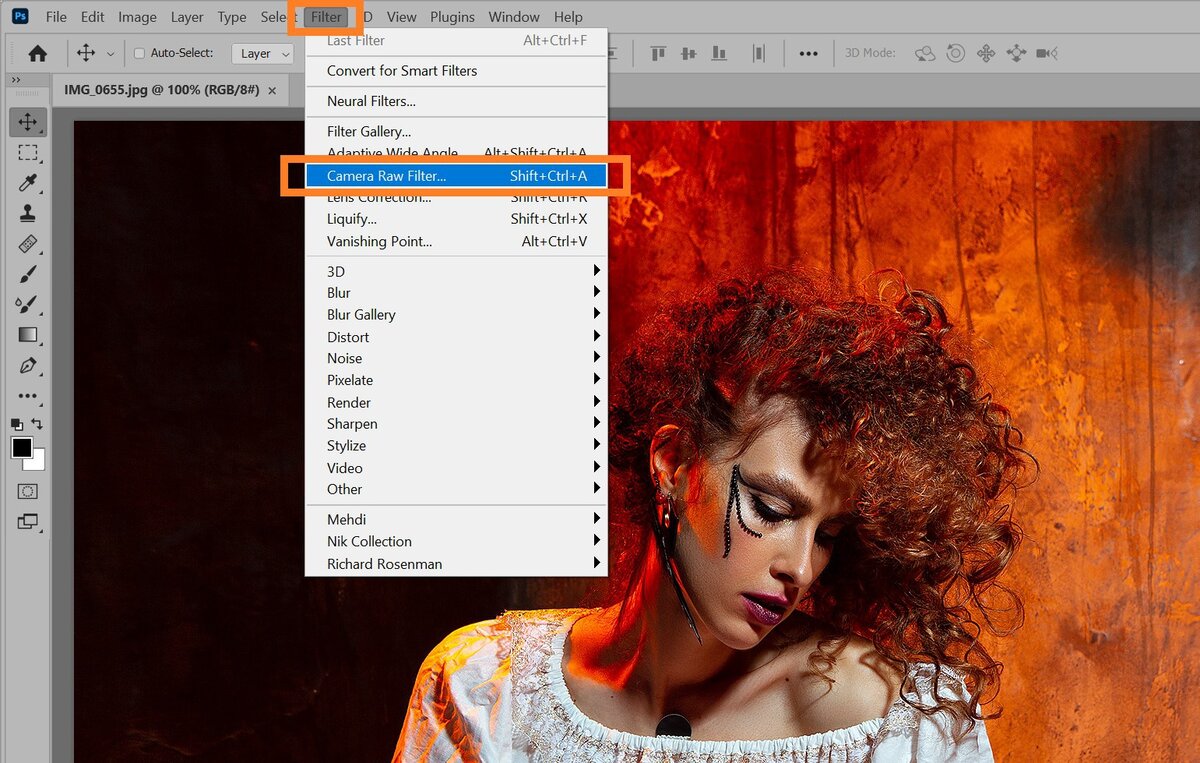Change screen mode icon
Screen dimensions: 1200x763
point(28,521)
